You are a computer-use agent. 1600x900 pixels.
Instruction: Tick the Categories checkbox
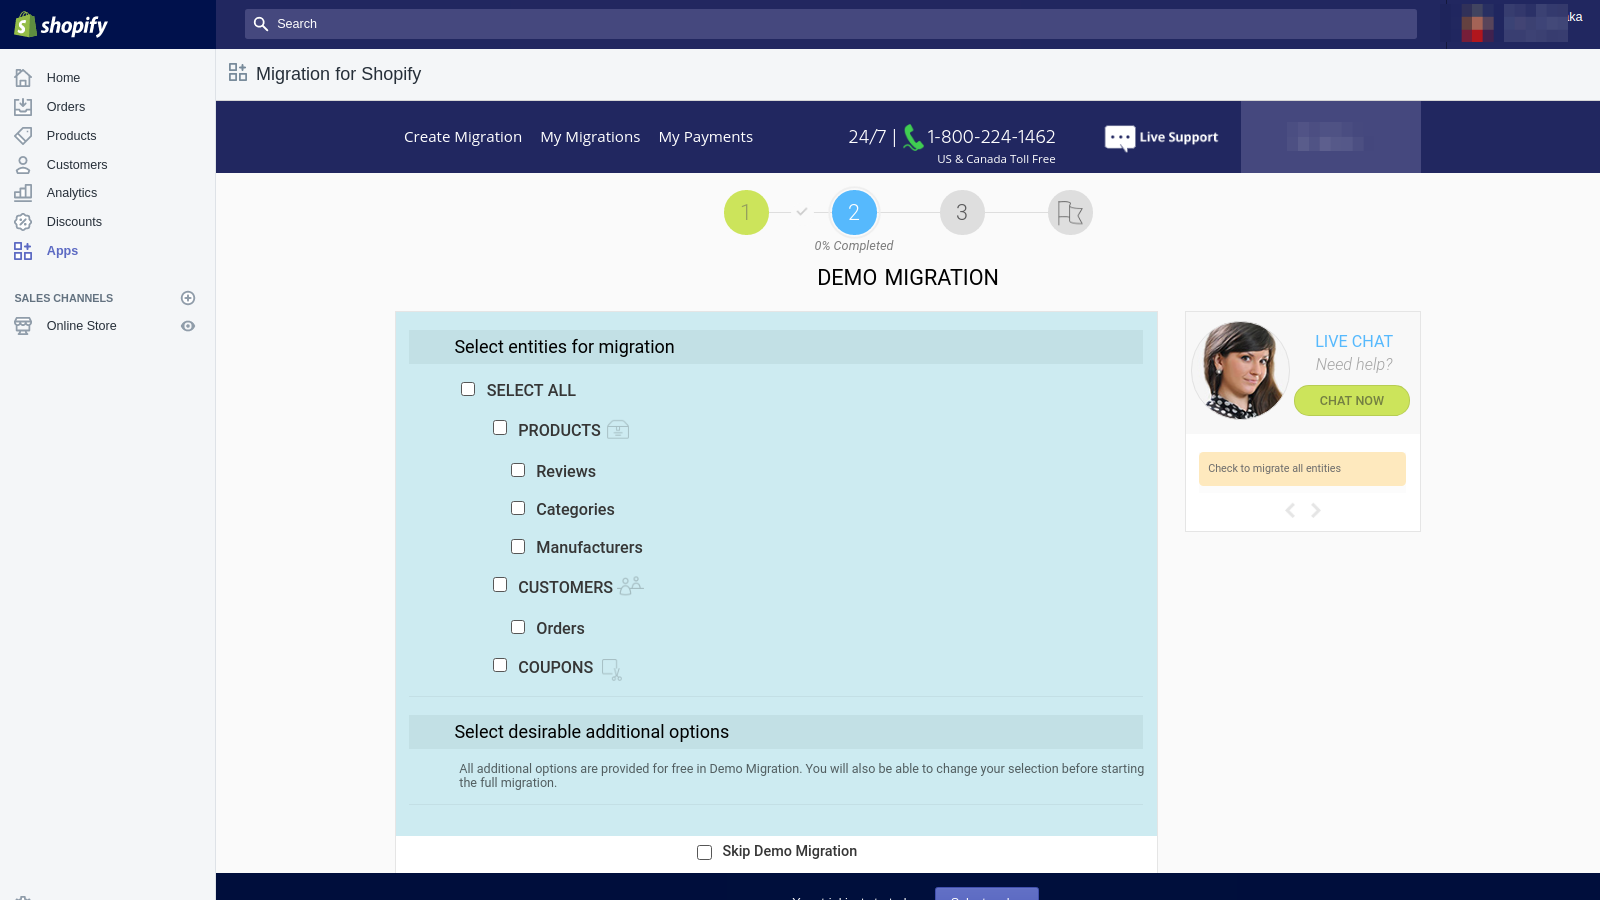click(518, 508)
